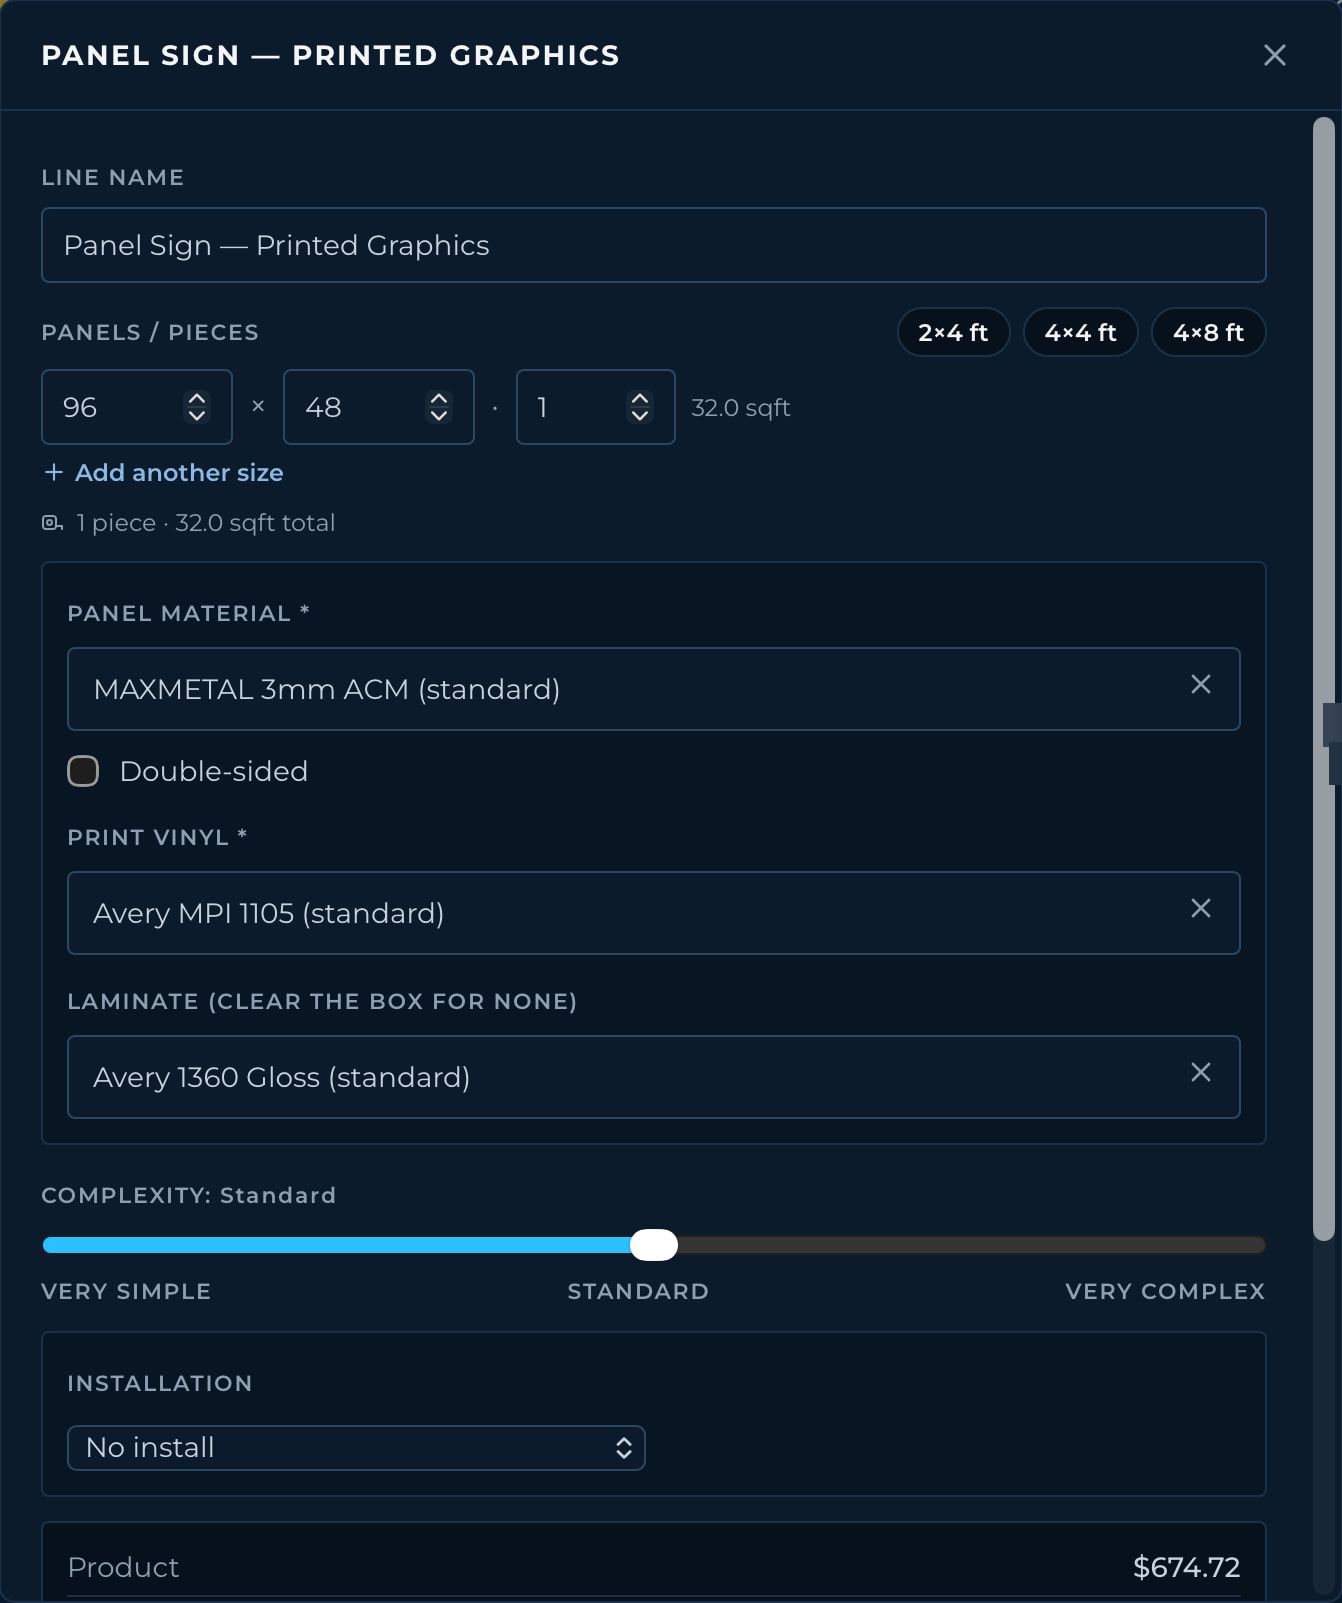Decrease the quantity 1 stepper

pos(640,415)
